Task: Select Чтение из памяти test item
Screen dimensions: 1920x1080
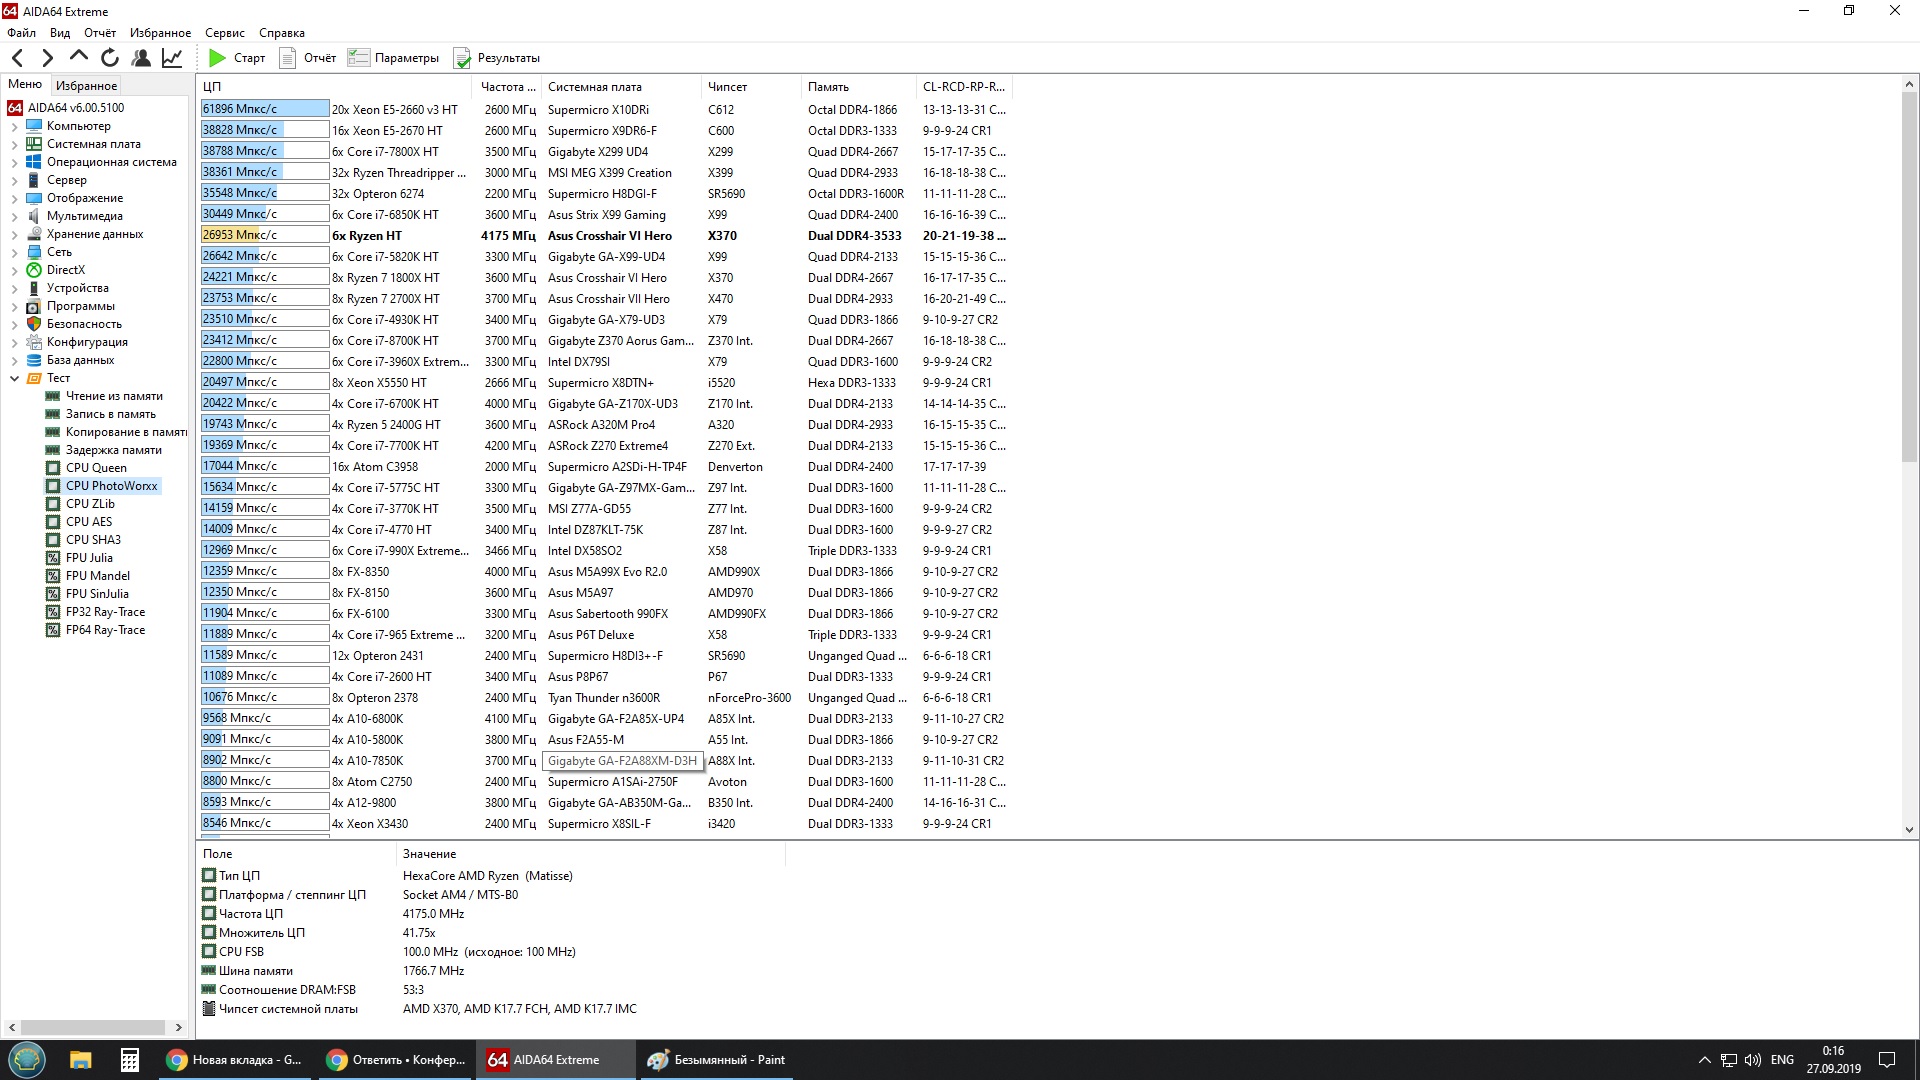Action: [114, 396]
